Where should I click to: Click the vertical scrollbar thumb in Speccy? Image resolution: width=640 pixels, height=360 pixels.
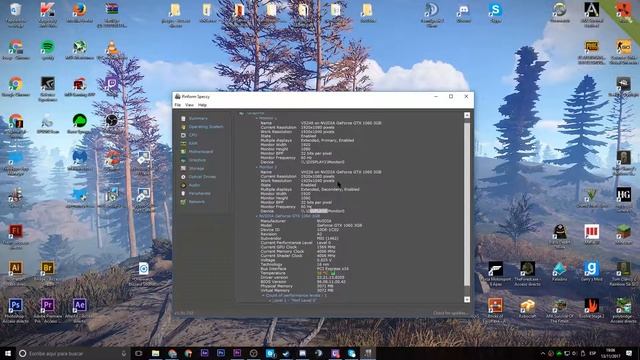(467, 204)
